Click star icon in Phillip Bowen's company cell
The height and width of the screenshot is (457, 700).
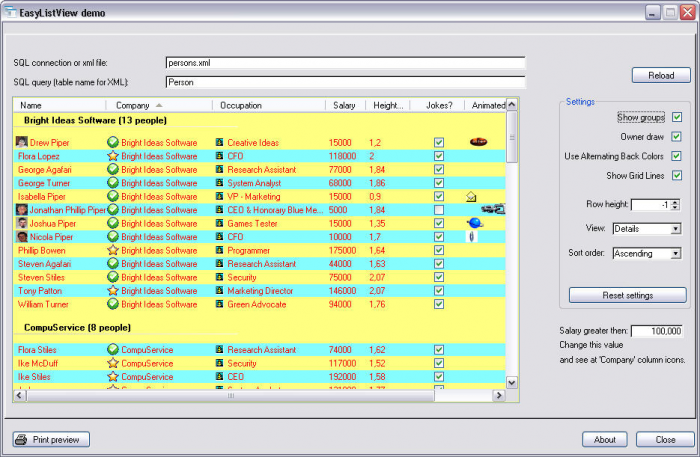(x=113, y=250)
